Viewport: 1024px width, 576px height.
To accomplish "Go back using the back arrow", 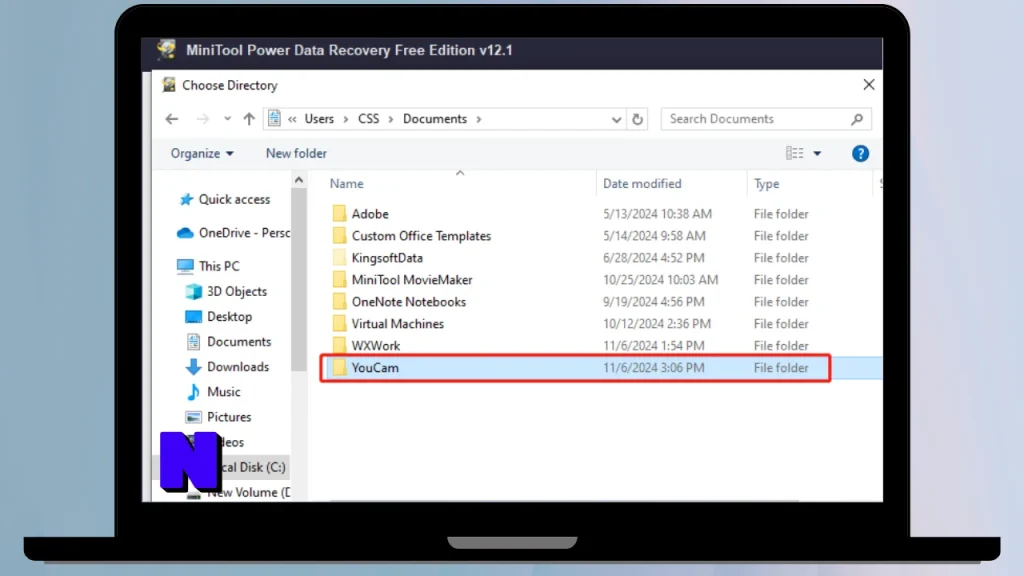I will (172, 119).
